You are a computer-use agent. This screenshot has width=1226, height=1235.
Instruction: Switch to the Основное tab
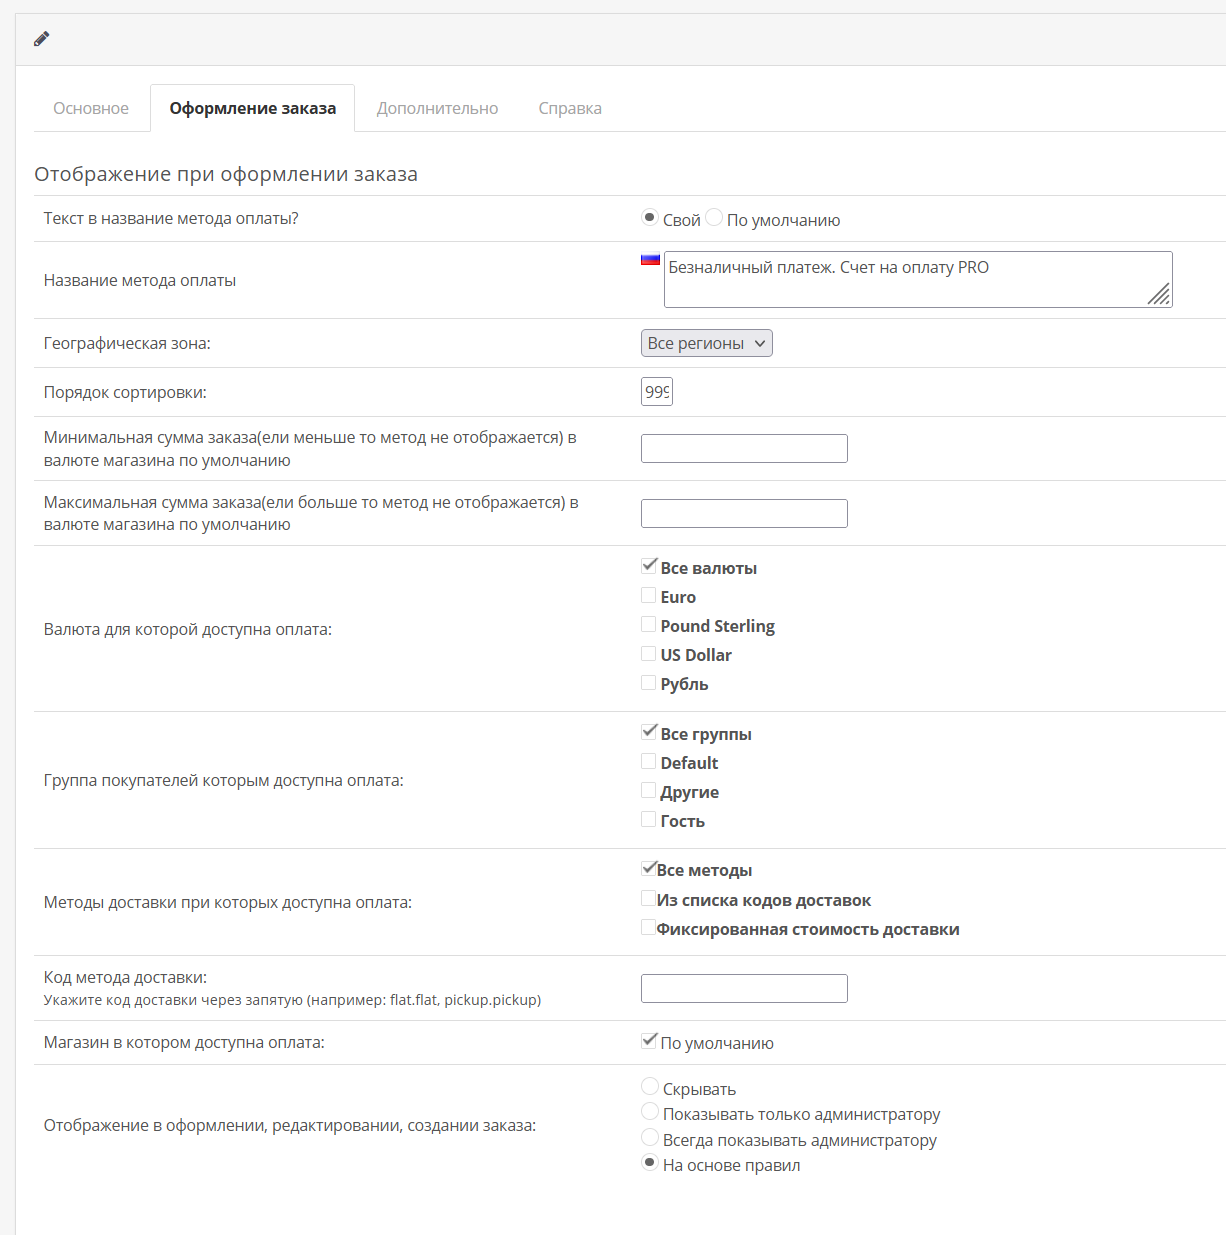click(91, 108)
